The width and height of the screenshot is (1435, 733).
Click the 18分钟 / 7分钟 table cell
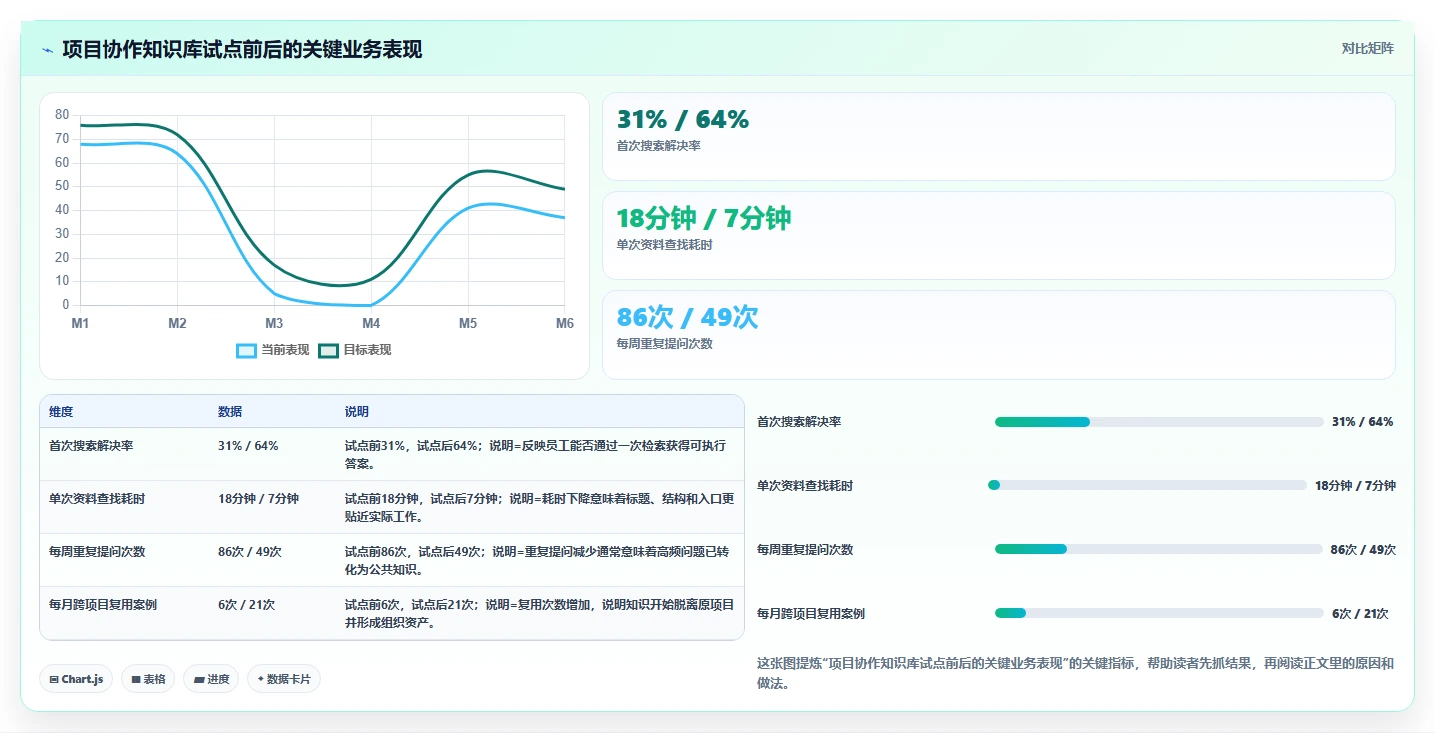(258, 498)
